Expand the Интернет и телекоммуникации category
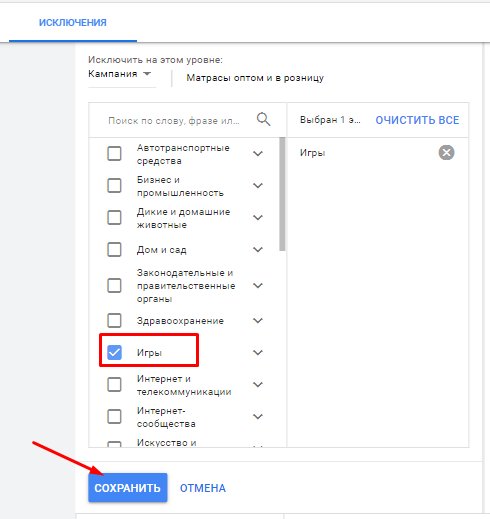Screen dimensions: 490x519 [x=258, y=385]
